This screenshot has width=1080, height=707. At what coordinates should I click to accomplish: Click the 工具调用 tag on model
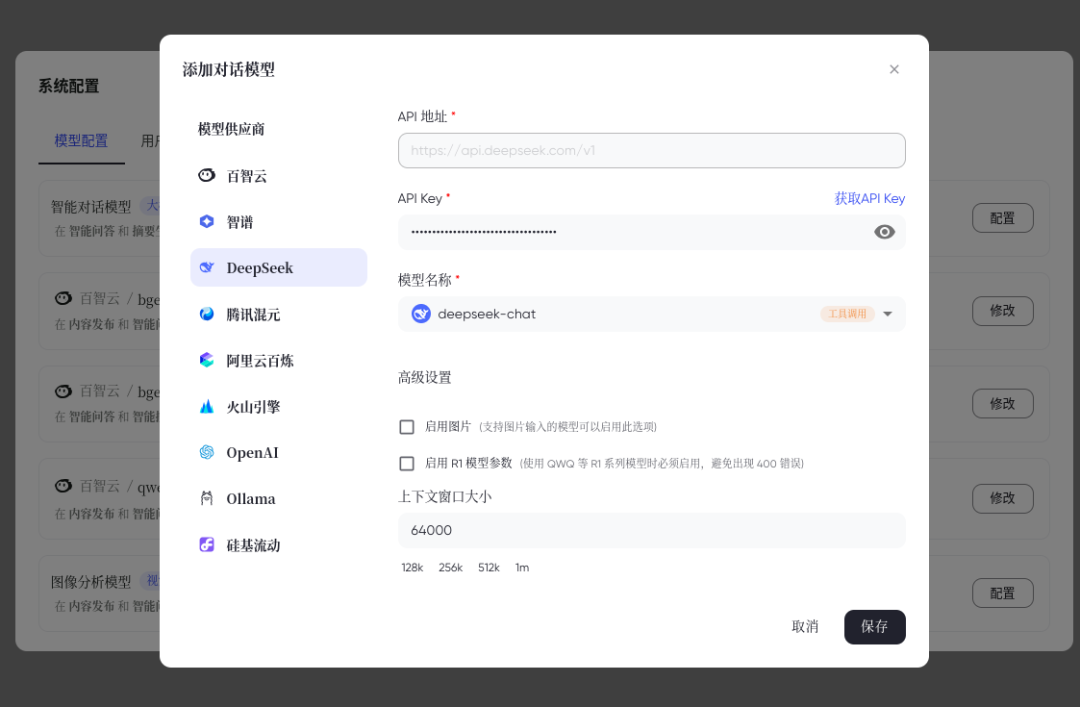[847, 314]
